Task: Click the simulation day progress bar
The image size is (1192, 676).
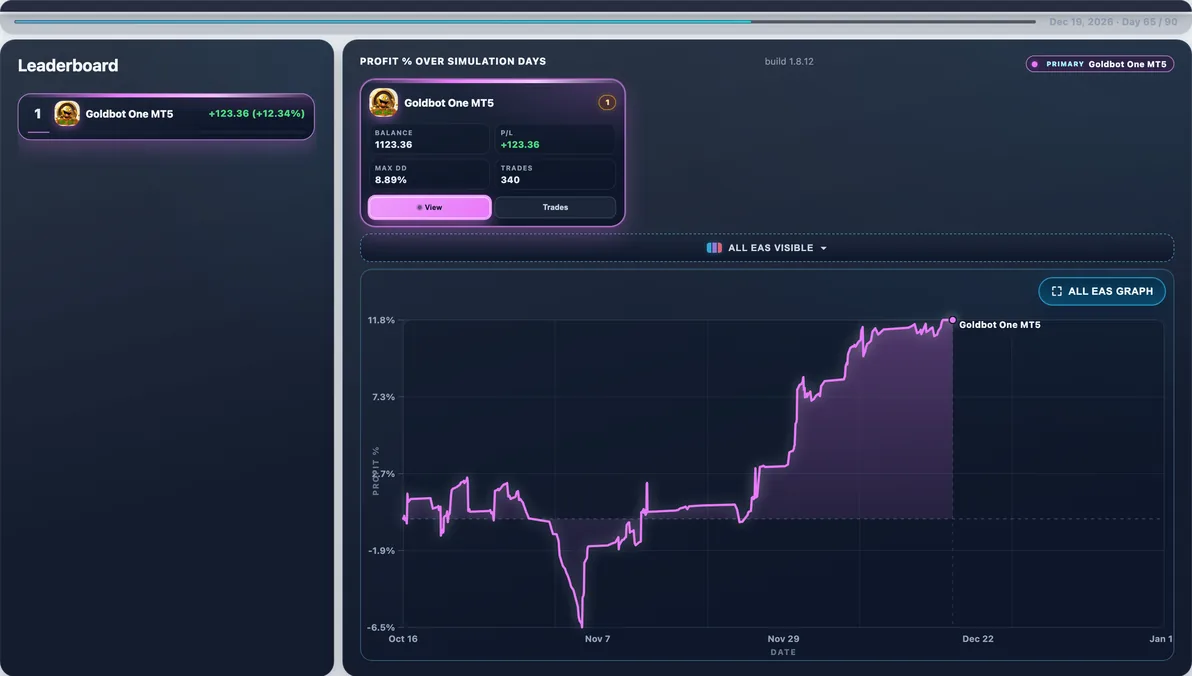Action: 525,21
